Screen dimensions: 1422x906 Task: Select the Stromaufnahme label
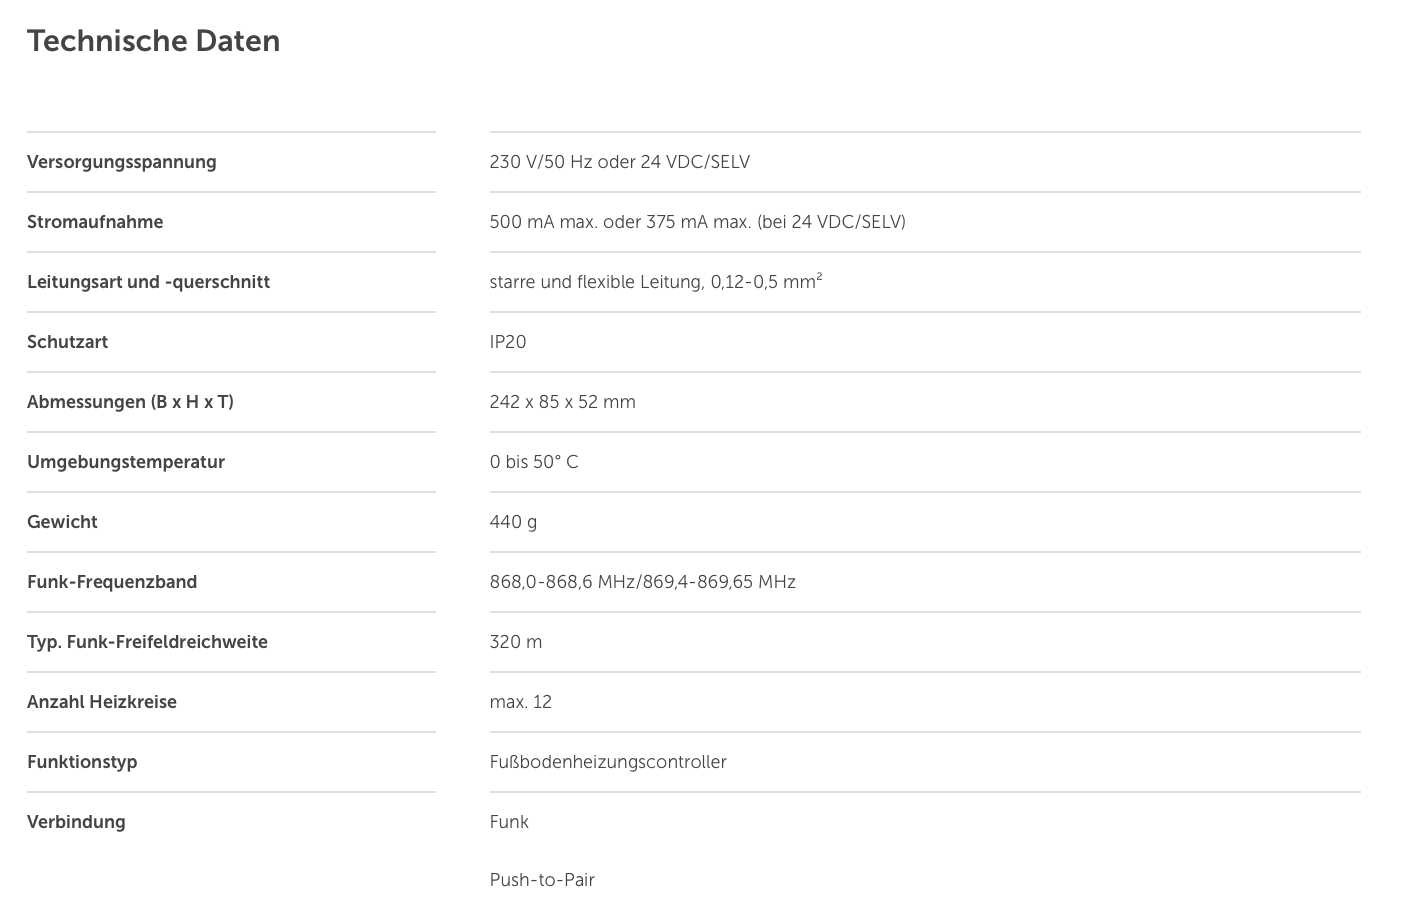coord(95,222)
